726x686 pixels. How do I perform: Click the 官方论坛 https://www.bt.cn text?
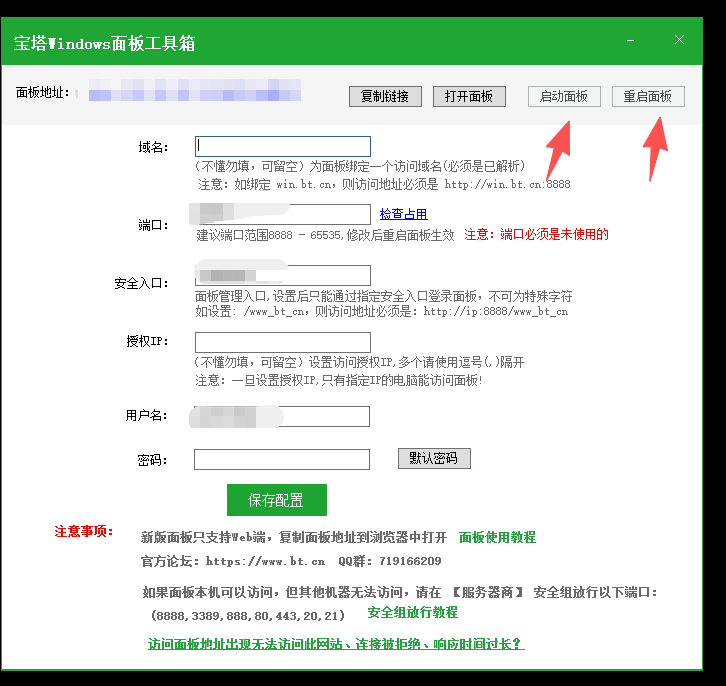(x=232, y=561)
